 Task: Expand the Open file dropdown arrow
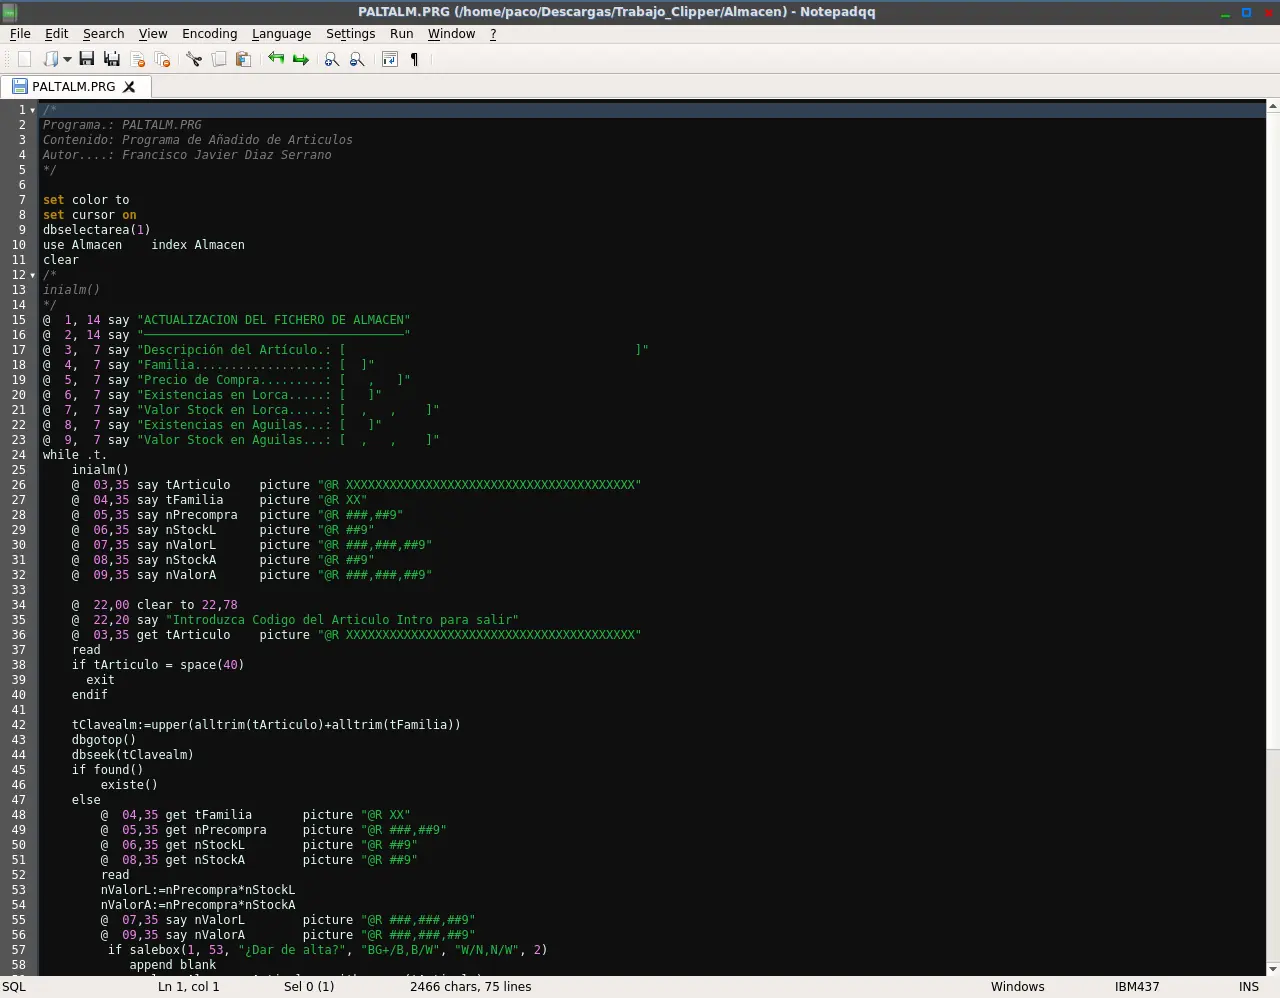[67, 60]
